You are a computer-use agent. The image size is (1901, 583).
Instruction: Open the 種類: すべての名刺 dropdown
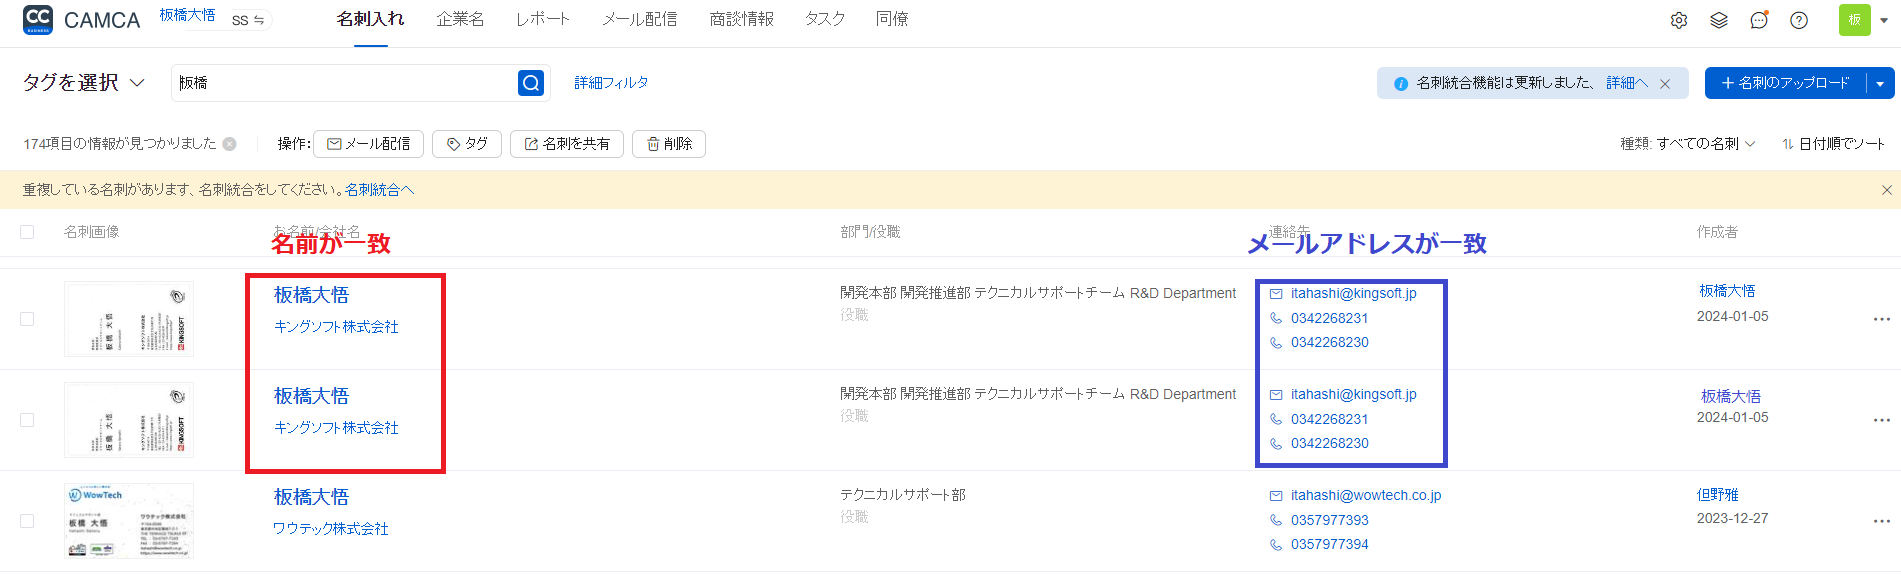[x=1688, y=144]
